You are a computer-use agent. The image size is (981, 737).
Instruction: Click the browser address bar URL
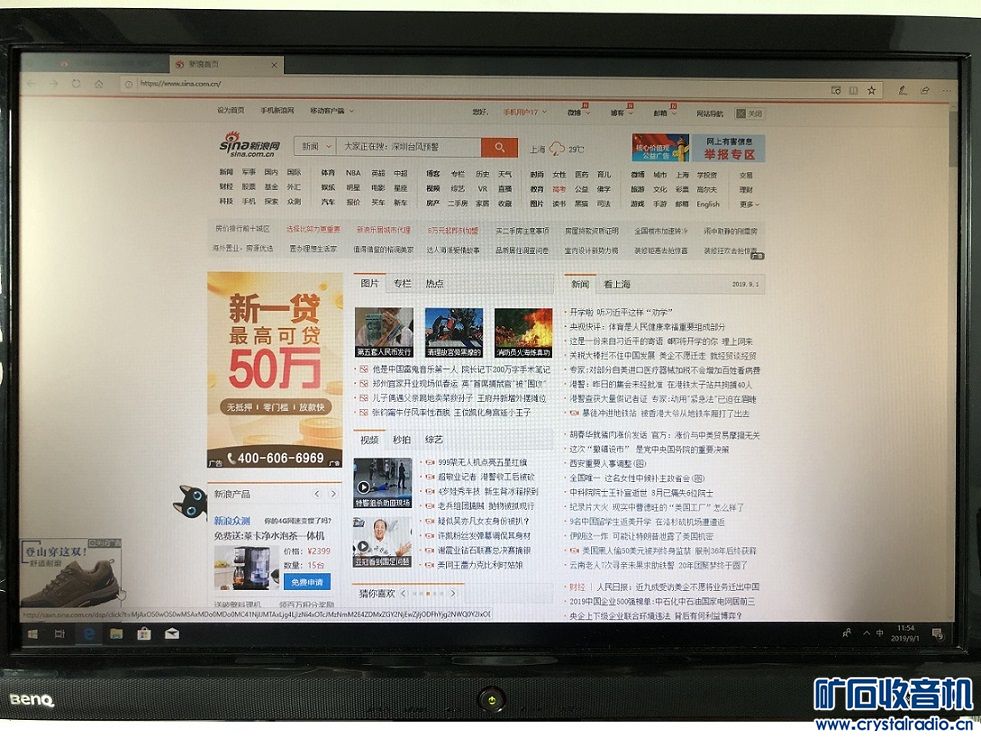180,83
